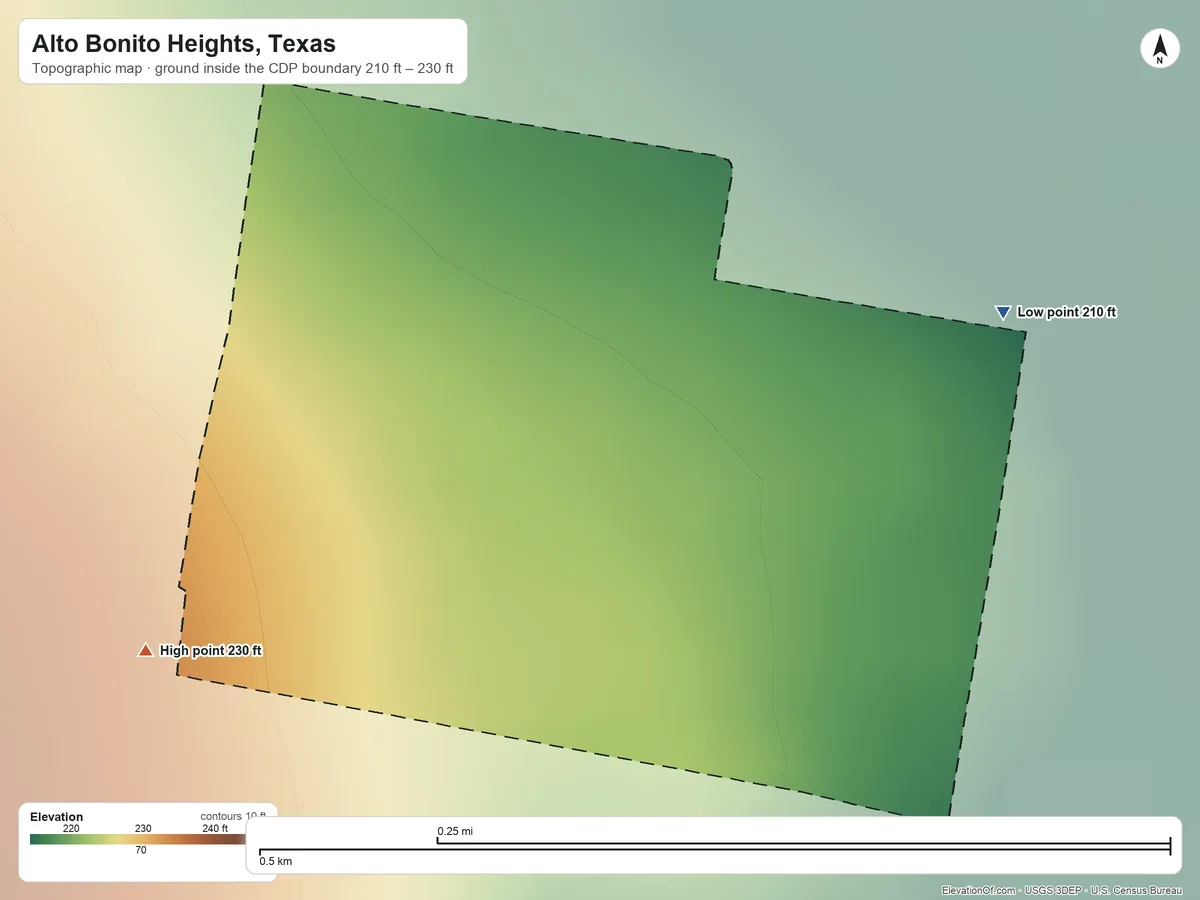This screenshot has height=900, width=1200.
Task: Click the '220' legend tick label
Action: tap(71, 828)
